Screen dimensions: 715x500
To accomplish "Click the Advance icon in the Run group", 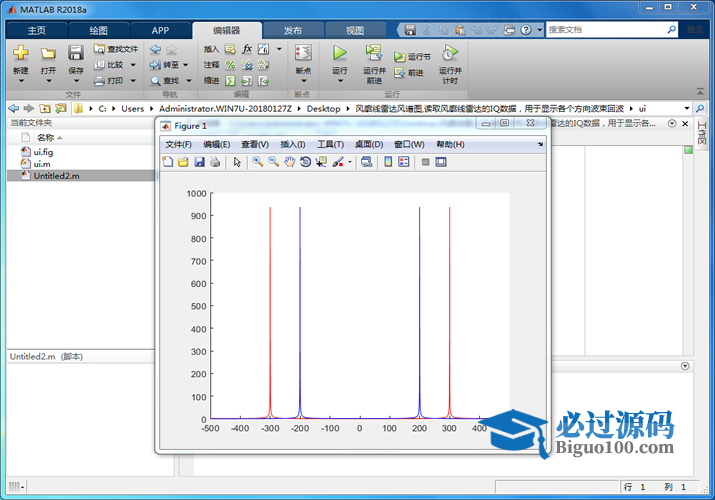I will [399, 72].
